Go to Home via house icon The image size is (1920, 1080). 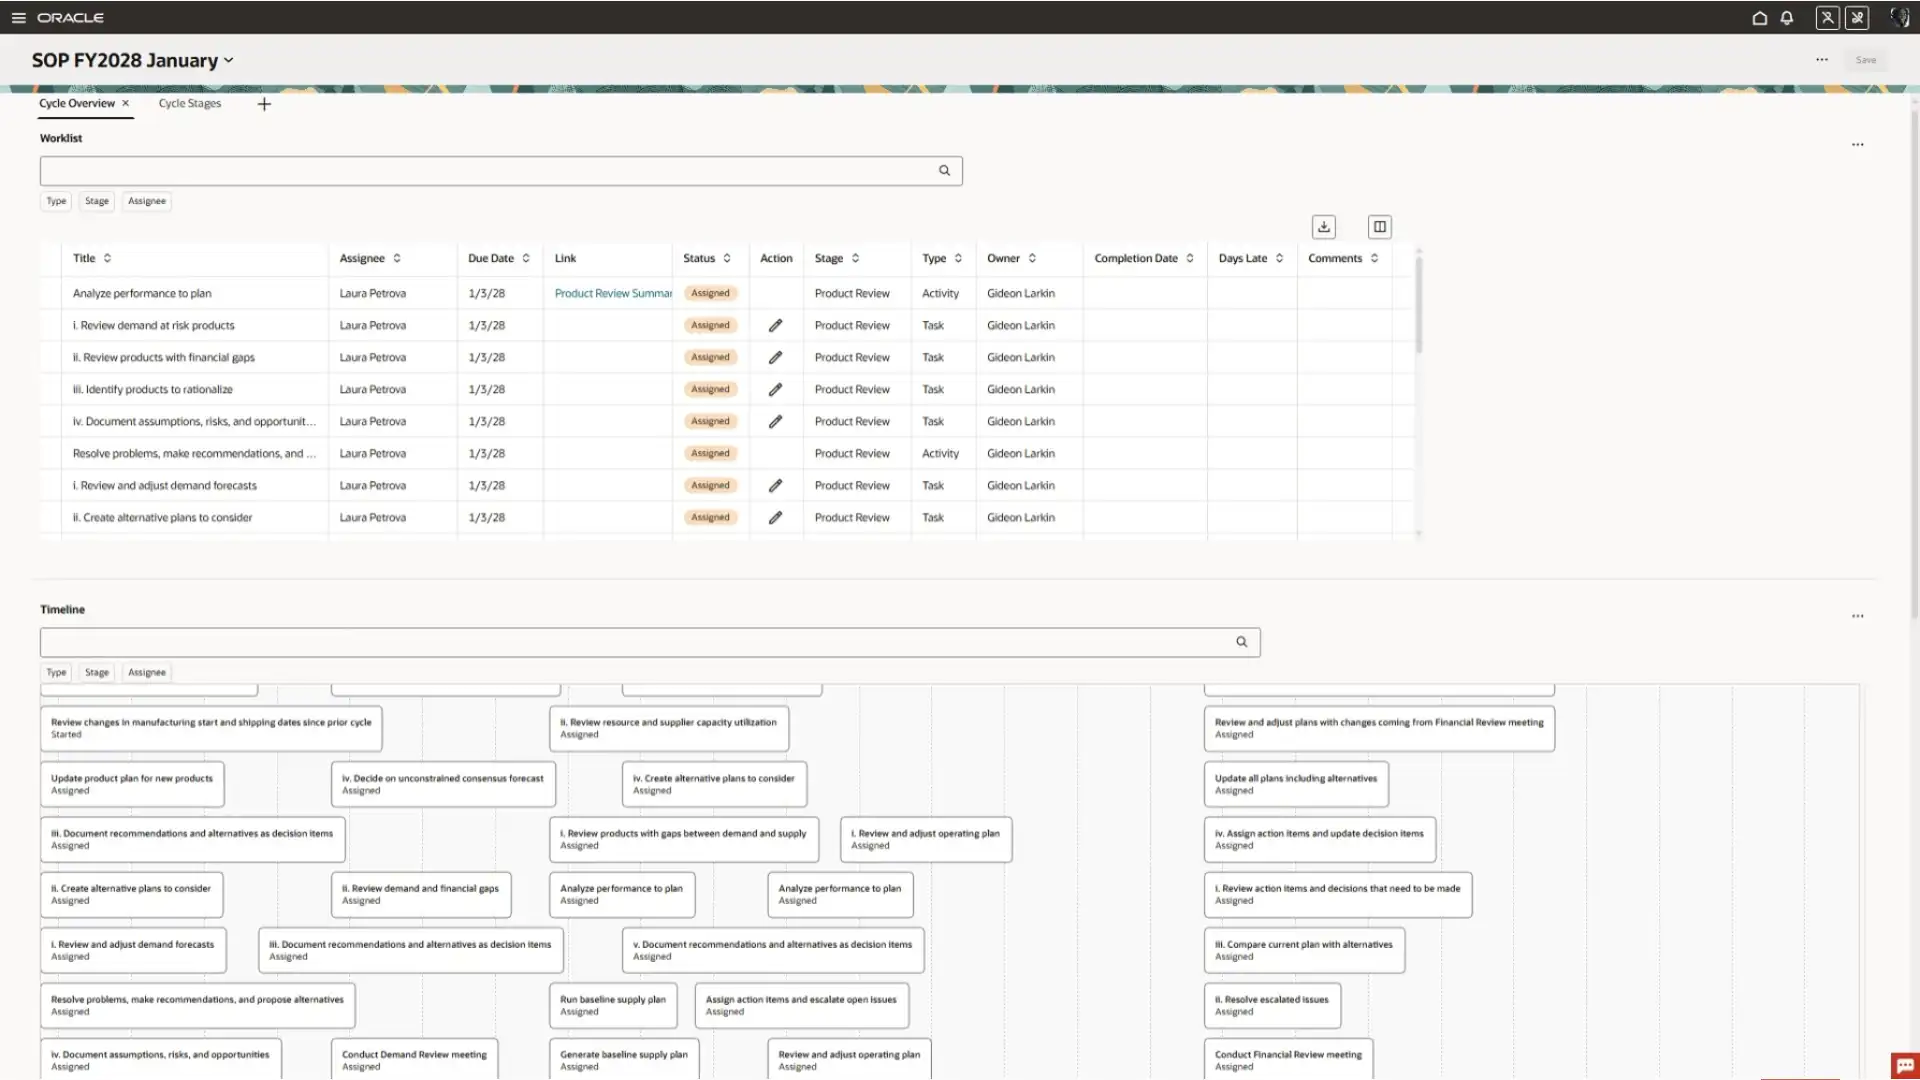1759,18
